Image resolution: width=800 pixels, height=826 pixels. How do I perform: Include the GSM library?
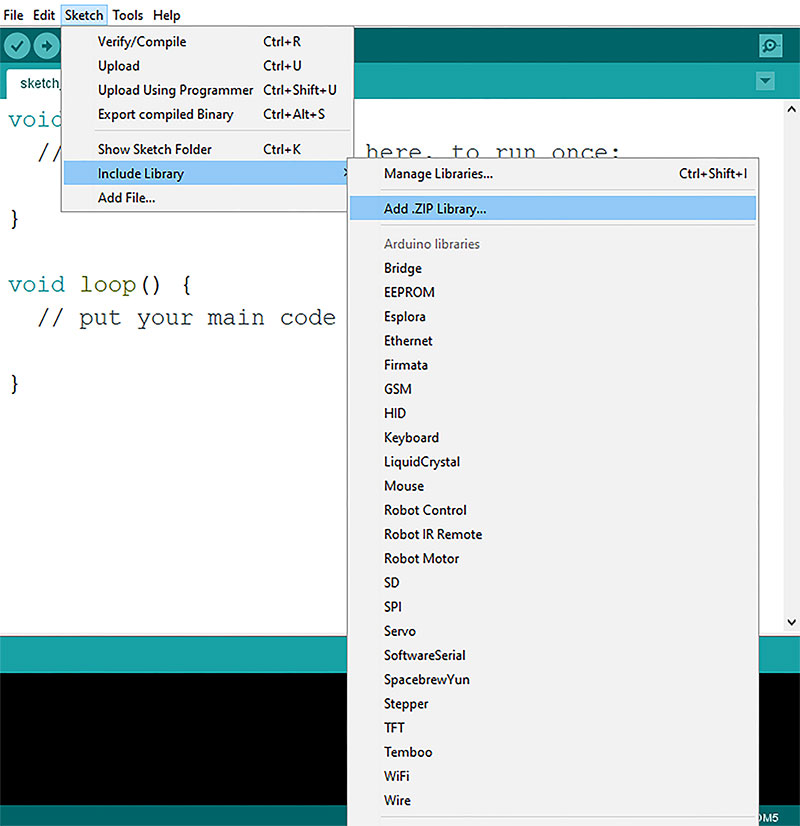pyautogui.click(x=553, y=389)
